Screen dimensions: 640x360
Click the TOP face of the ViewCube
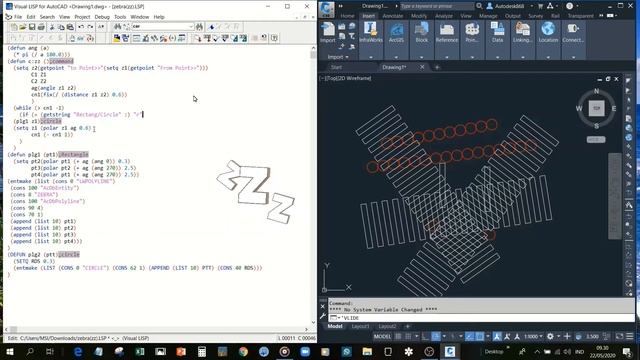[x=596, y=108]
